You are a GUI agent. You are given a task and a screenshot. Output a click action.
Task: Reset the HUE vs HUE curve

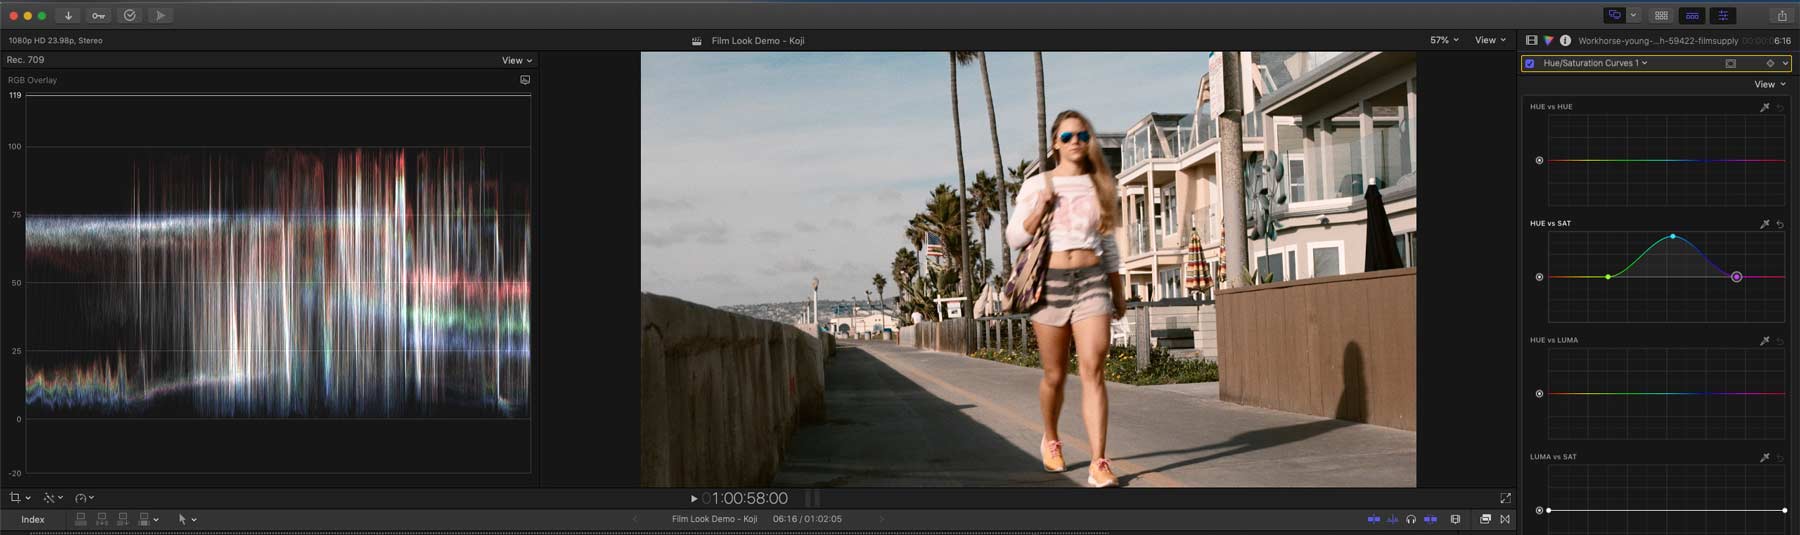(x=1780, y=107)
